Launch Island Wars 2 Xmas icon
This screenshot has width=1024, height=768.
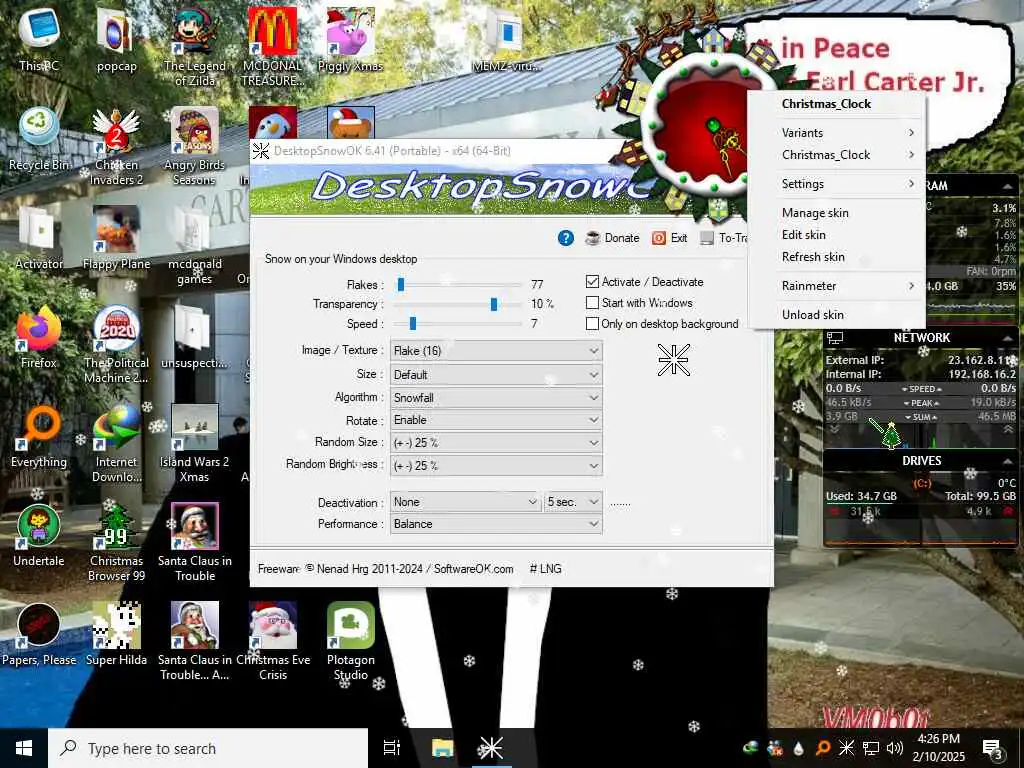pyautogui.click(x=195, y=443)
